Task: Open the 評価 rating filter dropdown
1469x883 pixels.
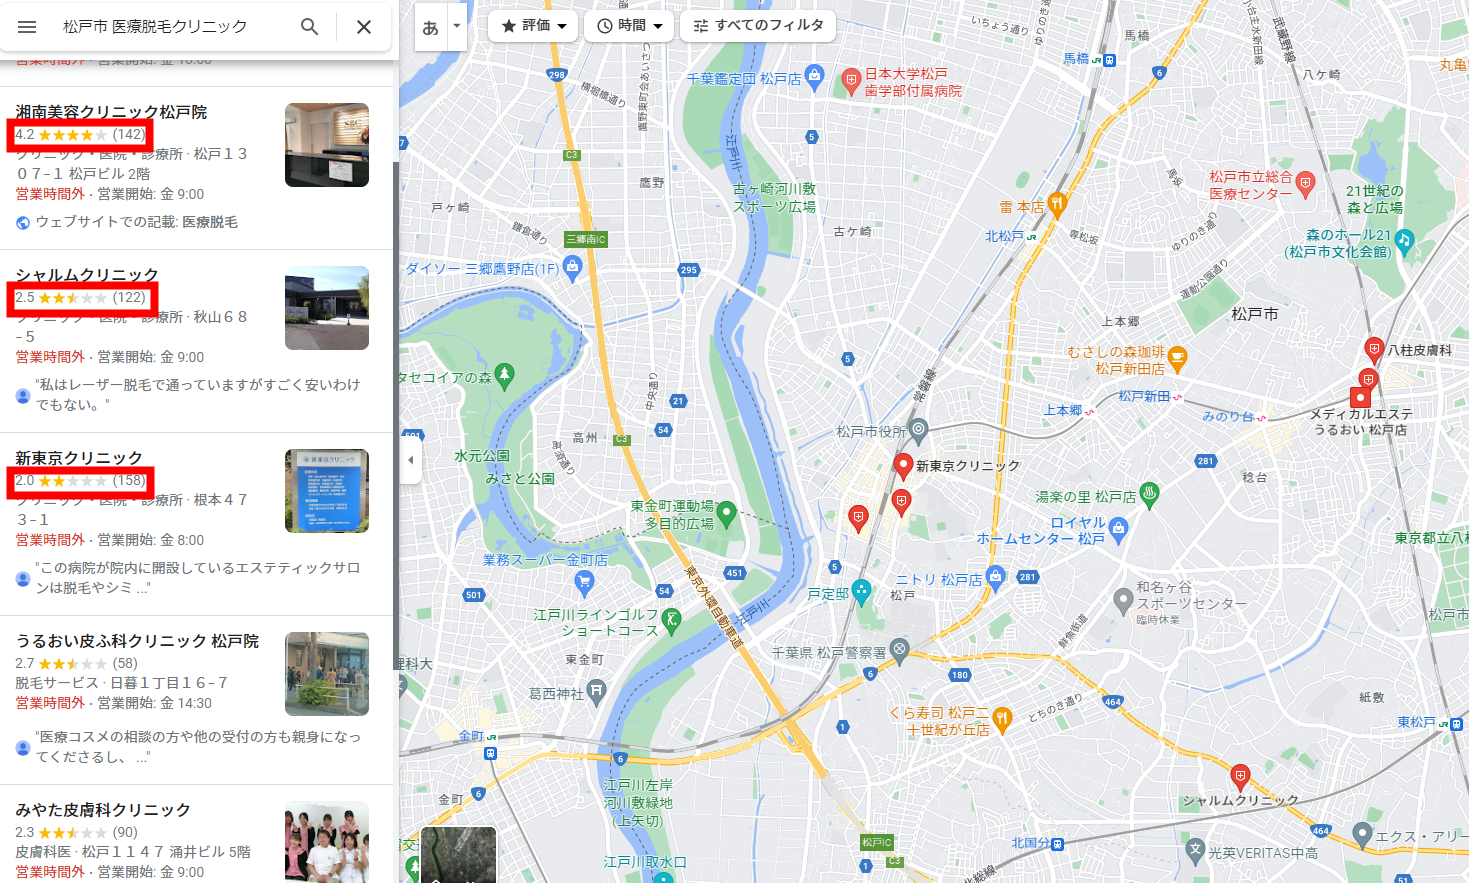Action: coord(534,26)
